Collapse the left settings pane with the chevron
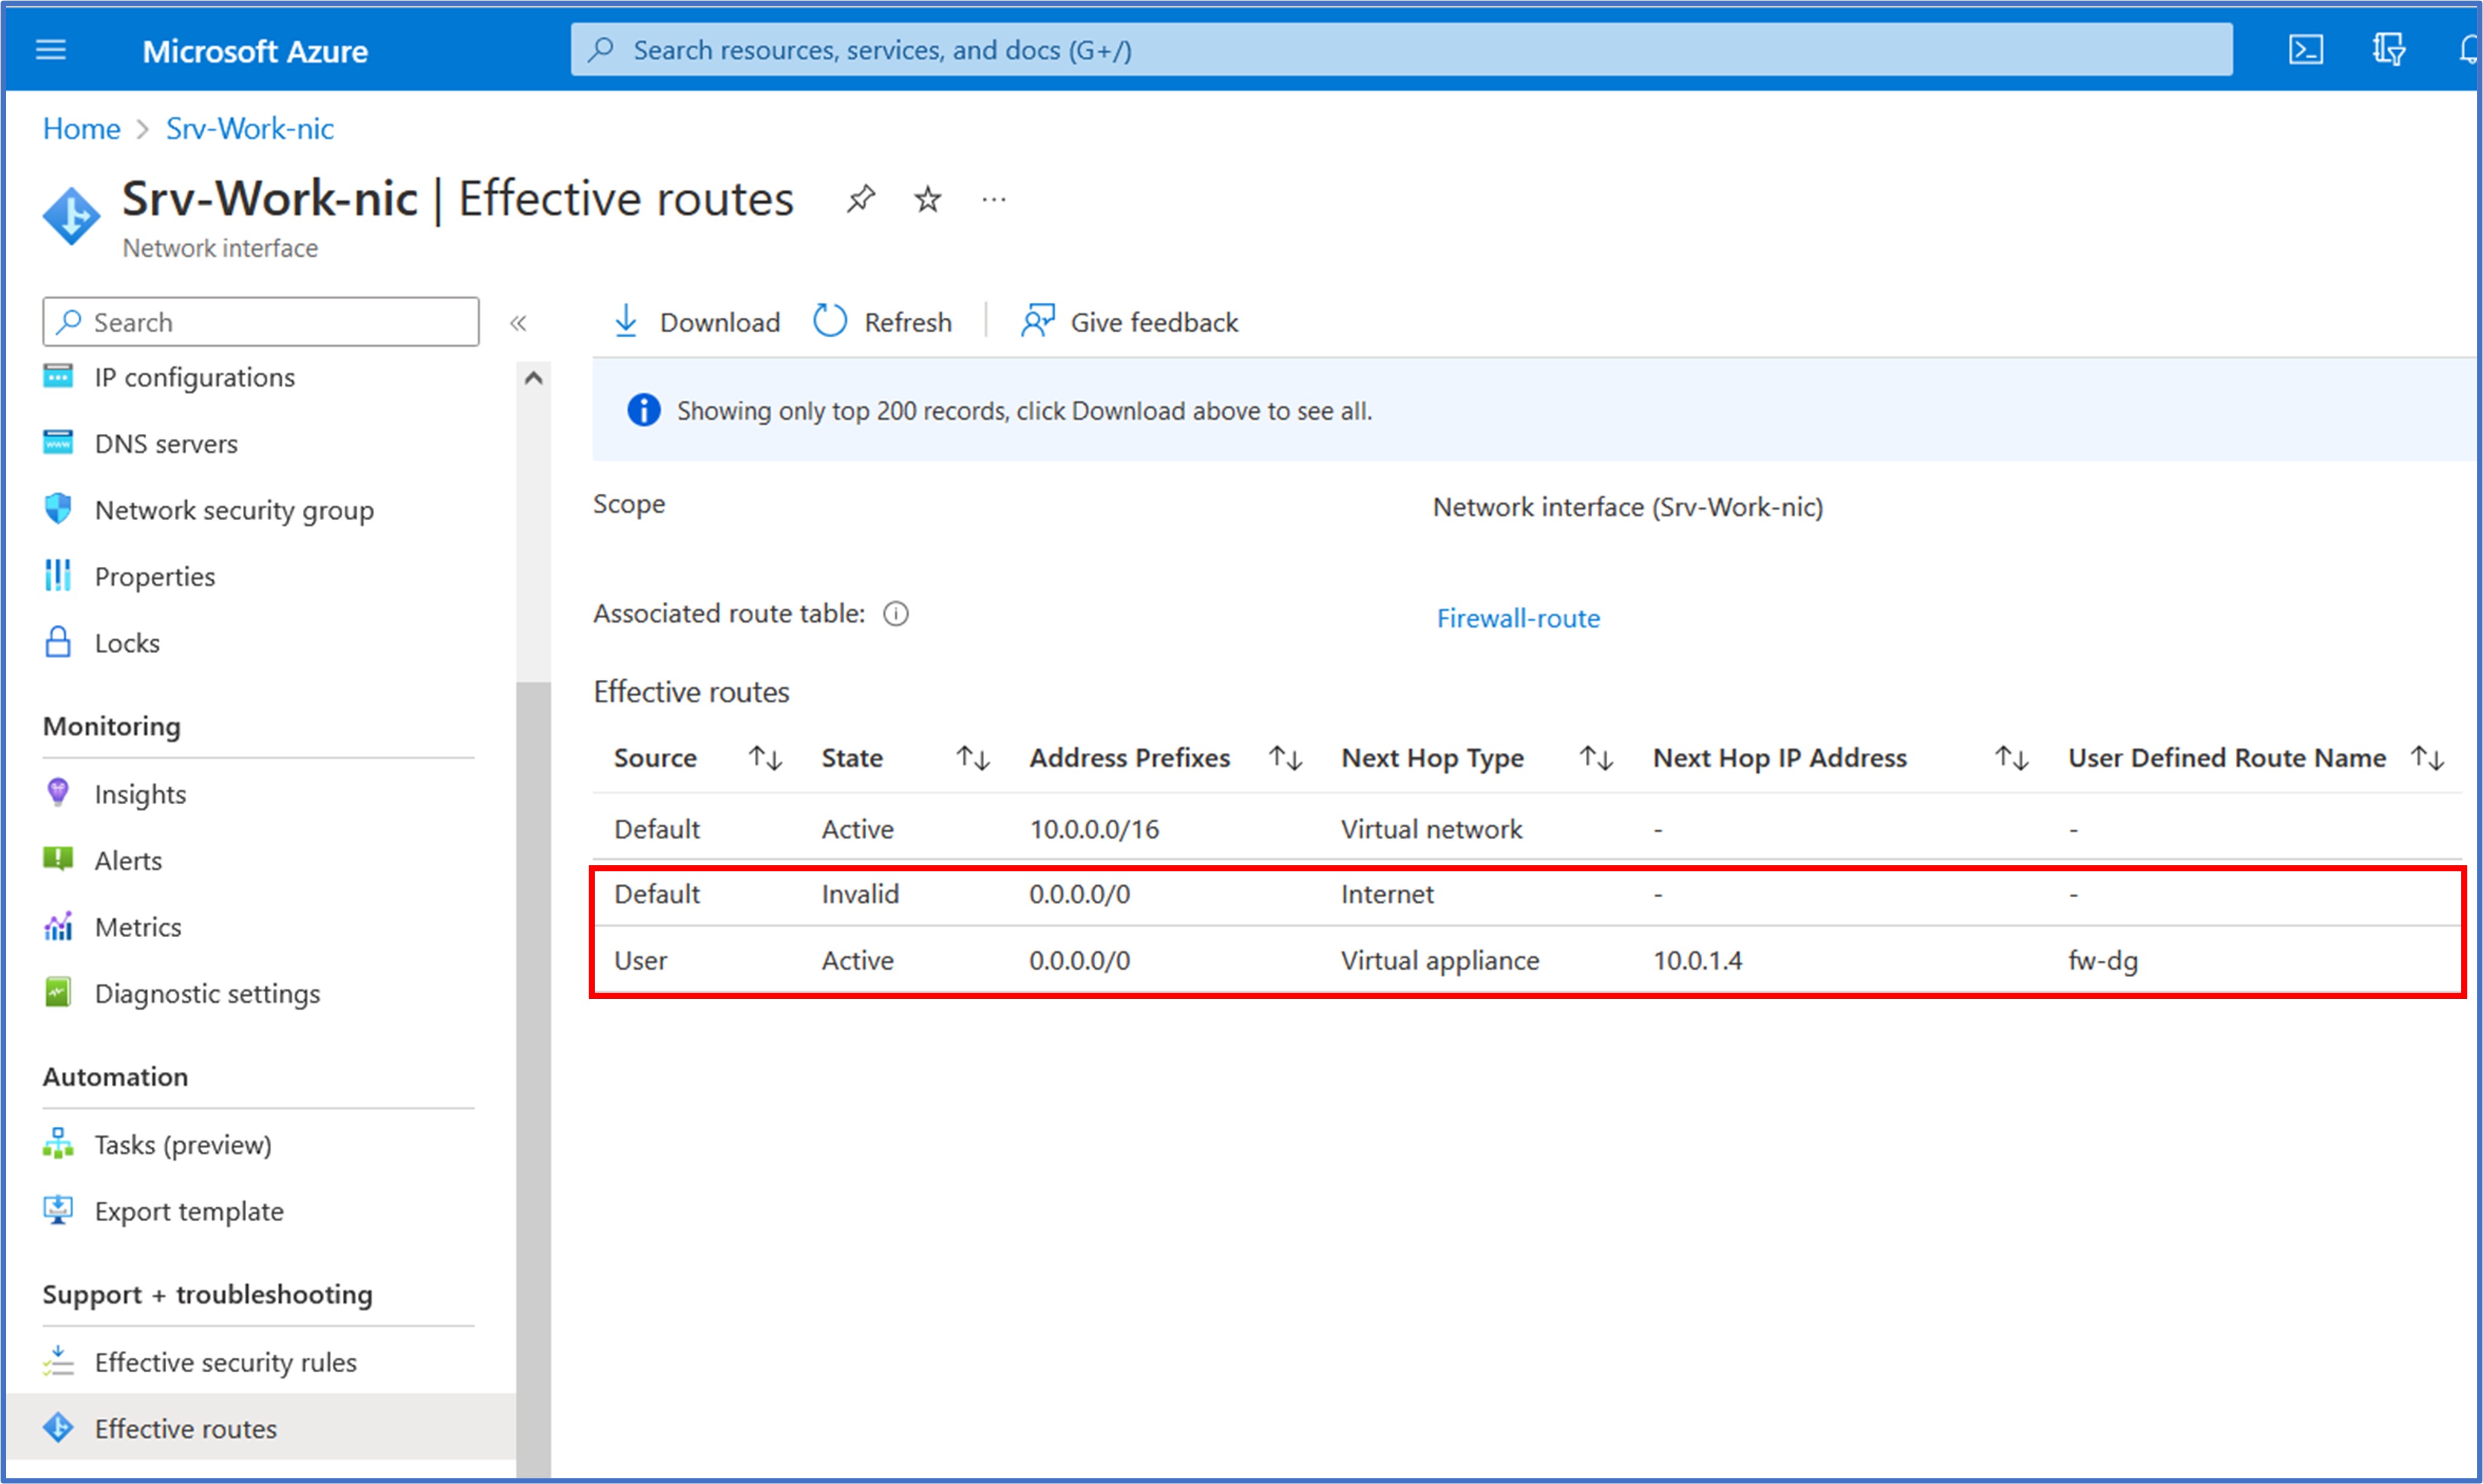This screenshot has width=2483, height=1484. (519, 322)
